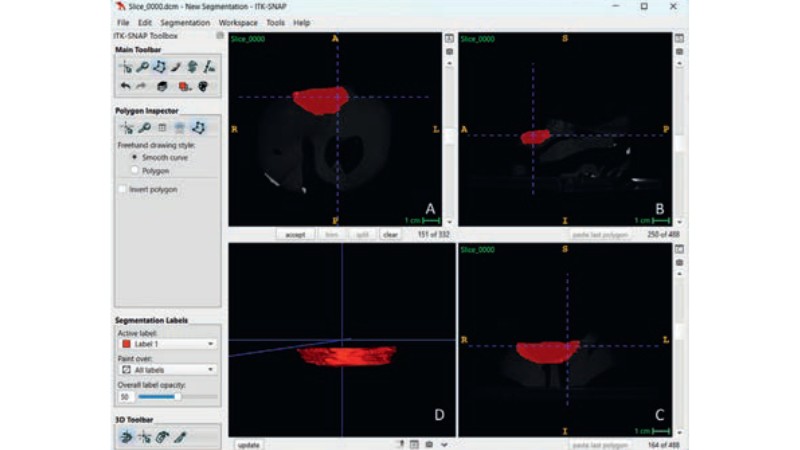Screen dimensions: 800x450
Task: Select the 3D crosshair tool
Action: pos(144,437)
